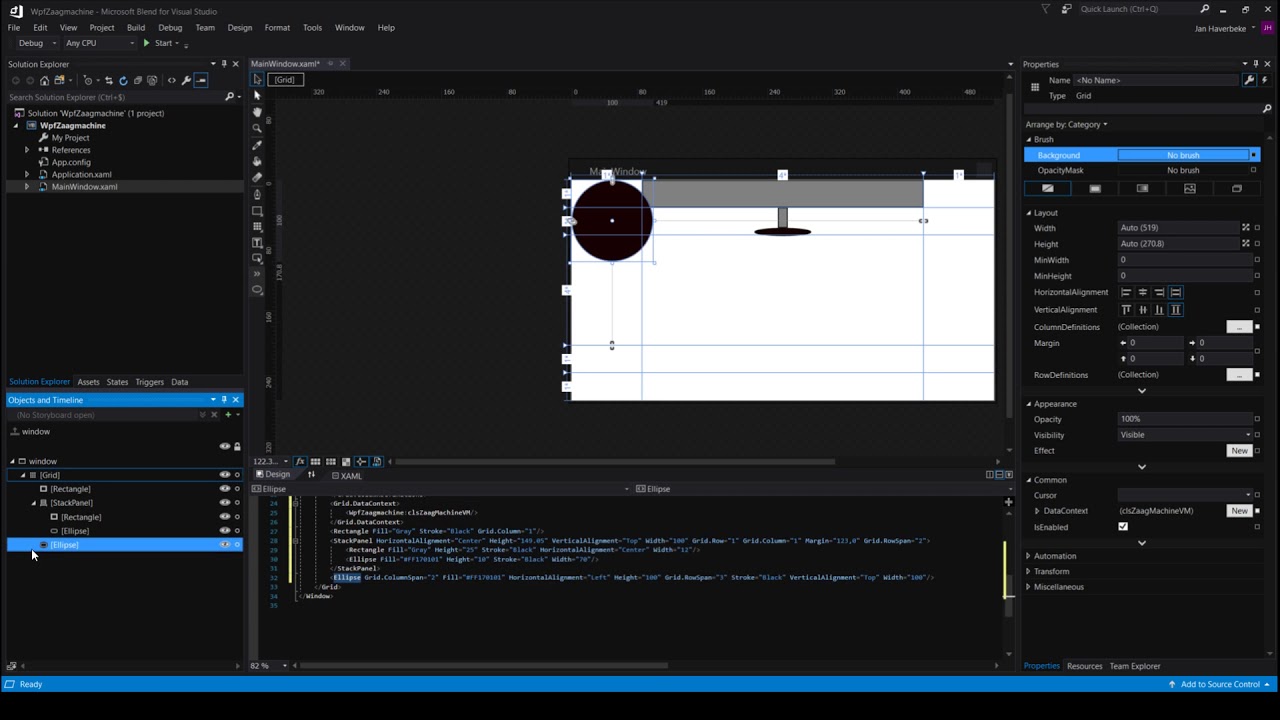The height and width of the screenshot is (720, 1280).
Task: Set VerticalAlignment to Stretch
Action: click(x=1176, y=310)
